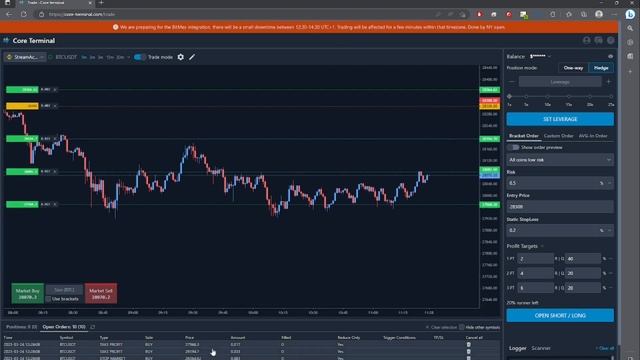640x360 pixels.
Task: Click Clear all in Logger panel
Action: (x=605, y=348)
